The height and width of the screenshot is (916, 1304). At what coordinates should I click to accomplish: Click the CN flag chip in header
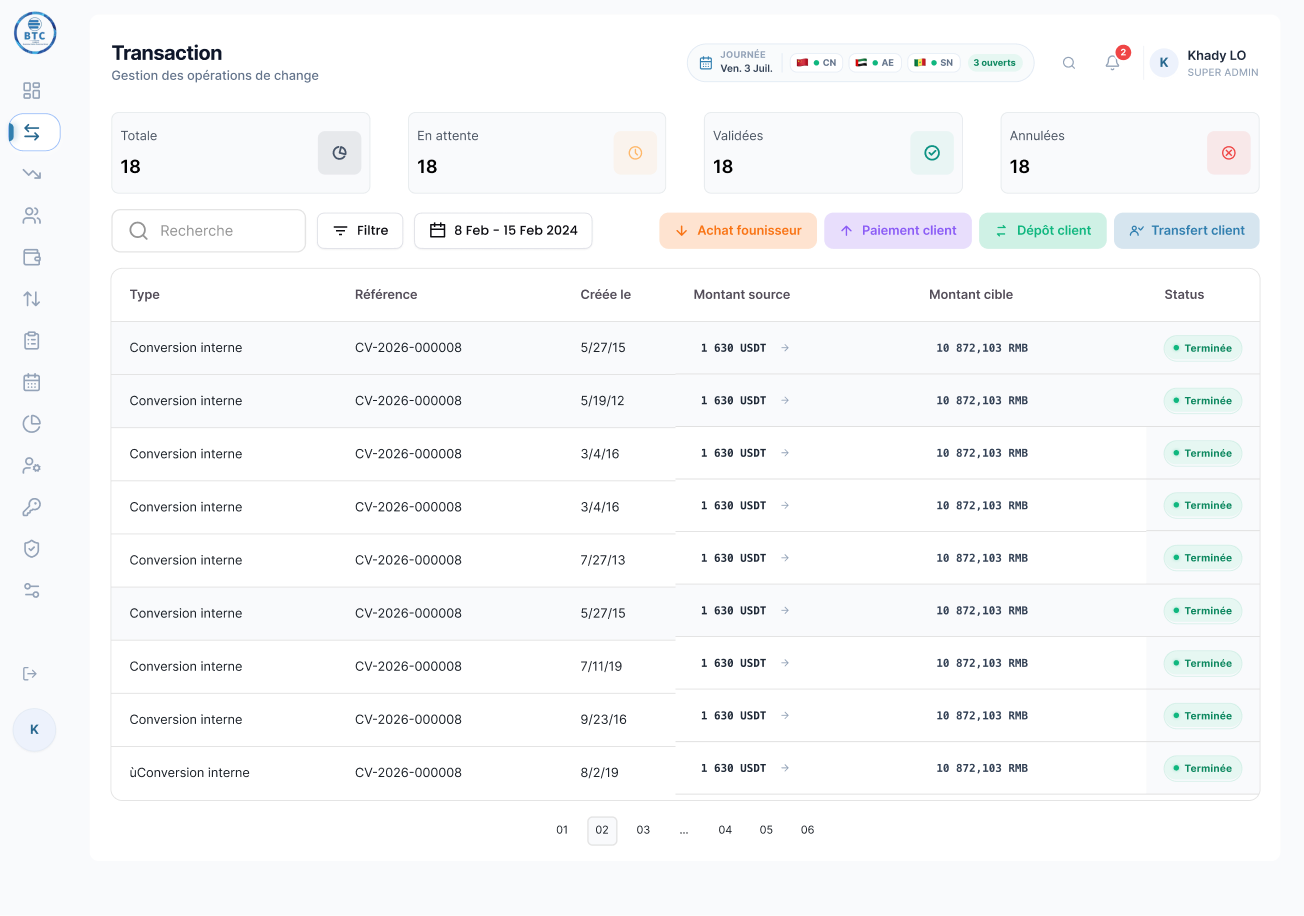tap(816, 63)
